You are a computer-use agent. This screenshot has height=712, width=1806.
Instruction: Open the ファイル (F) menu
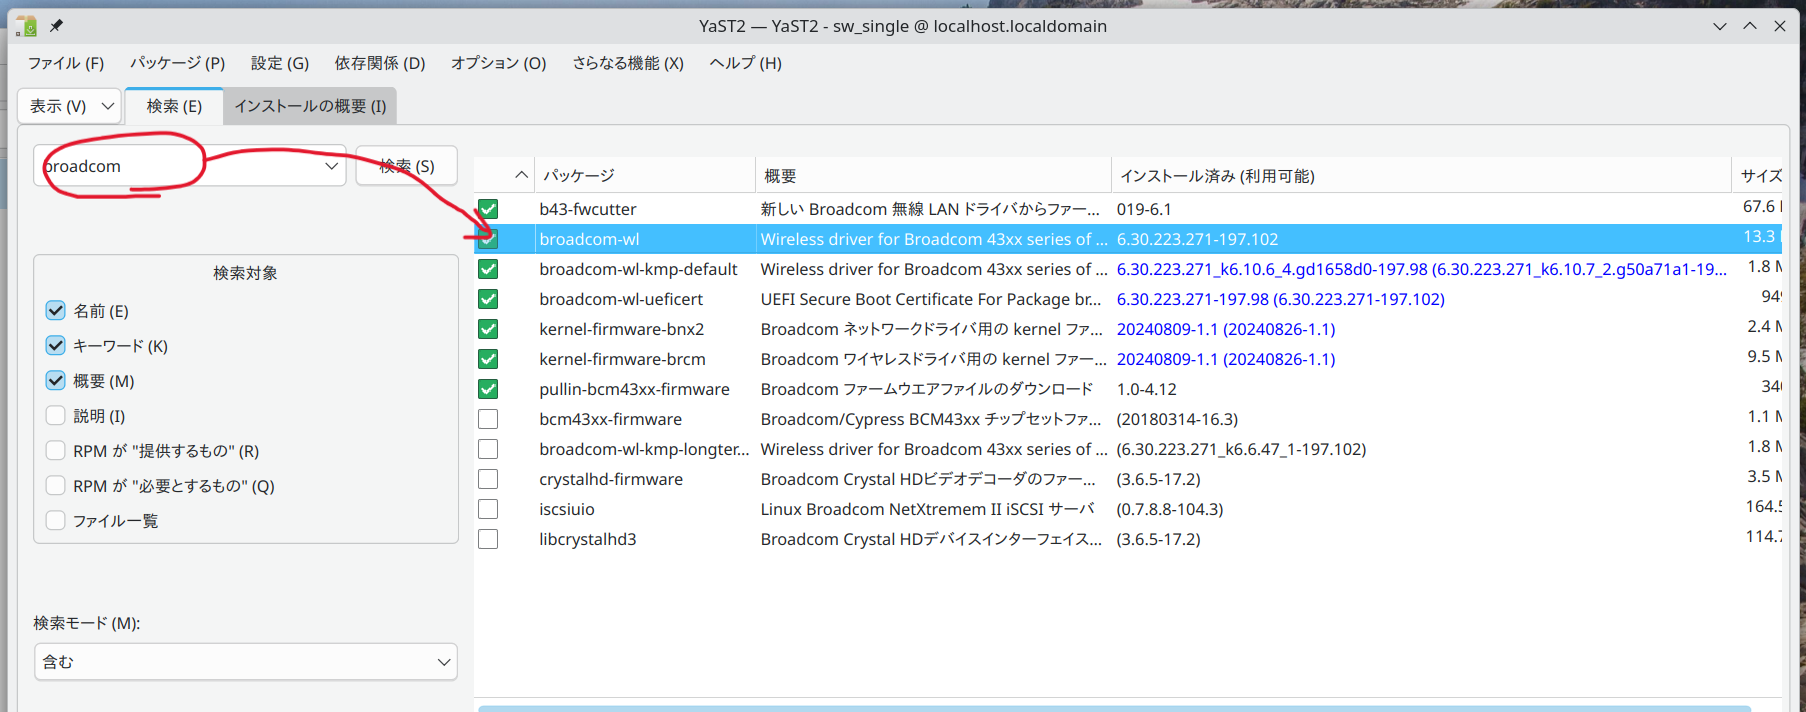66,63
